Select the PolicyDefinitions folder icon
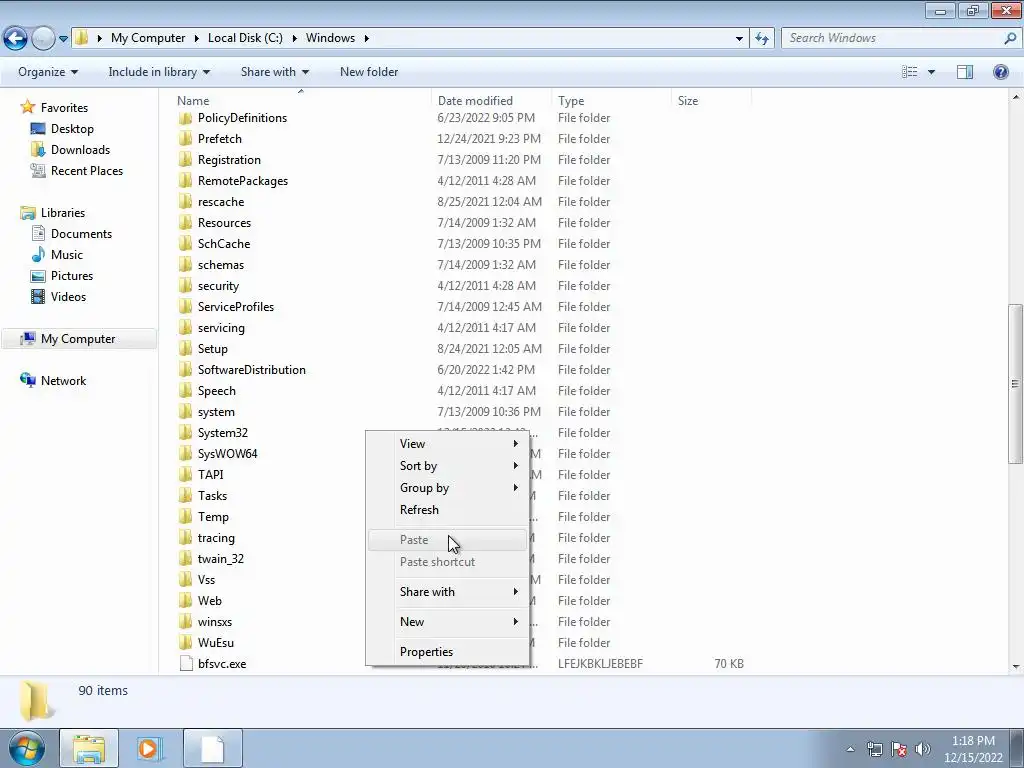Screen dimensions: 1024x768 point(185,118)
